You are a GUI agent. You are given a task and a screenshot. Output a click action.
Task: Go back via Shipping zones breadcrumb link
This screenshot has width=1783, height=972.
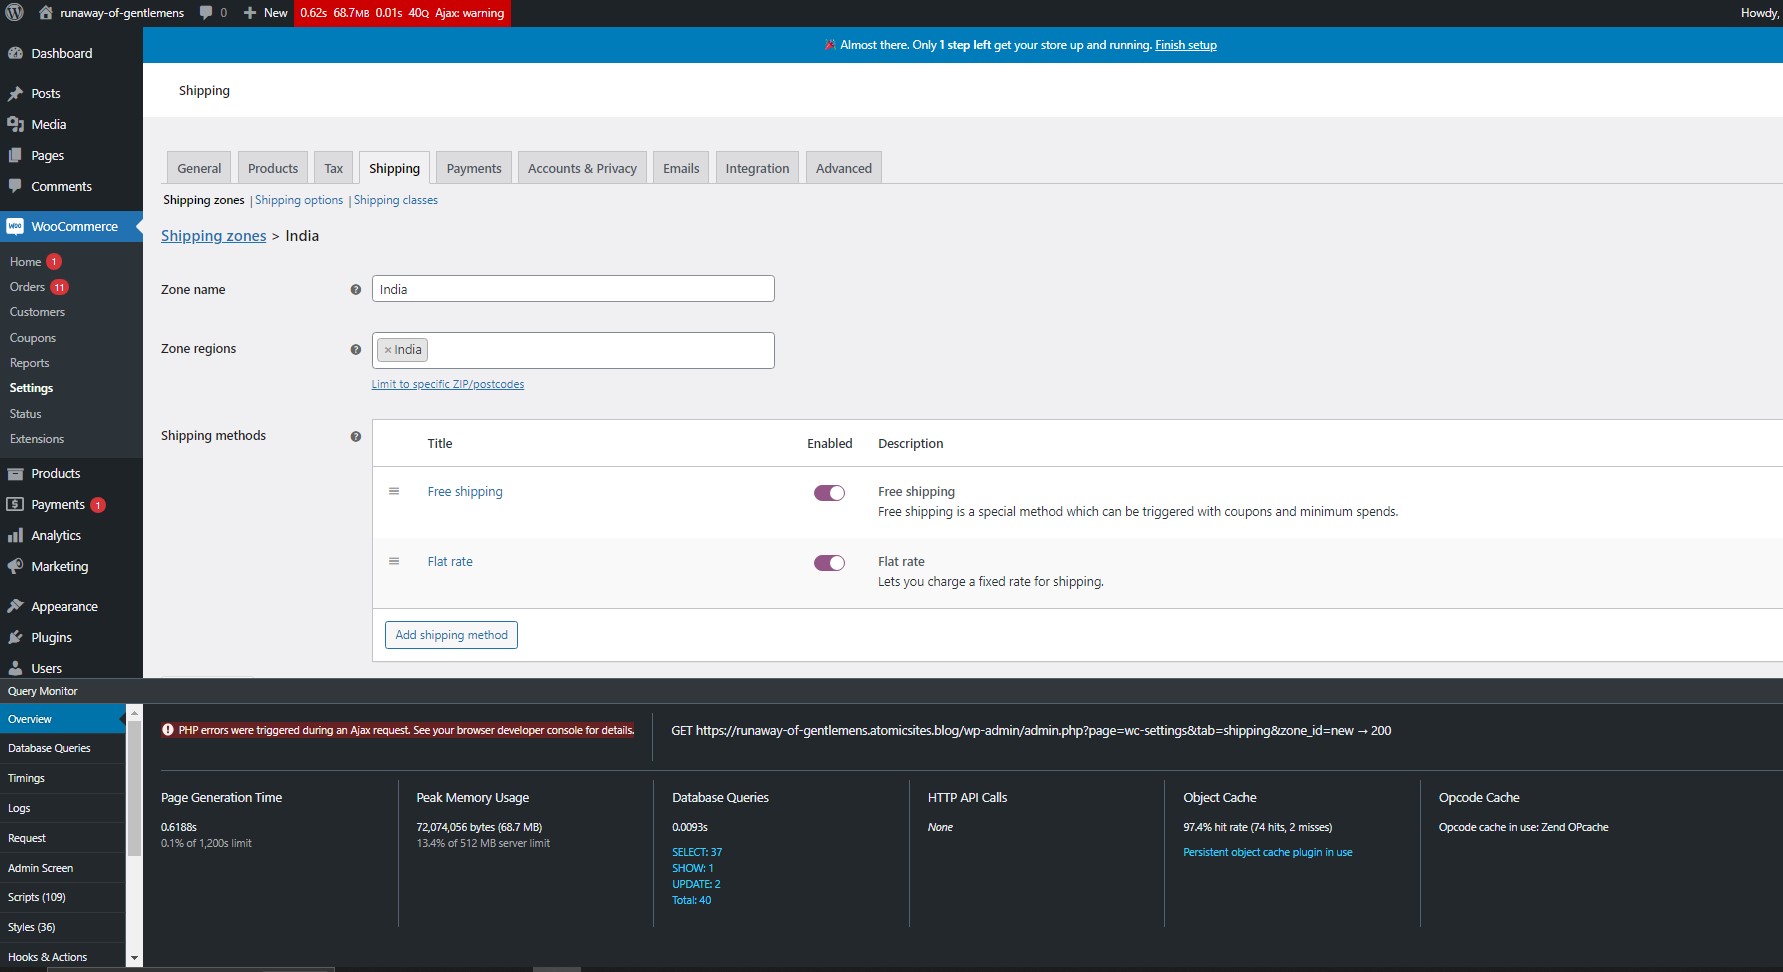(x=214, y=236)
